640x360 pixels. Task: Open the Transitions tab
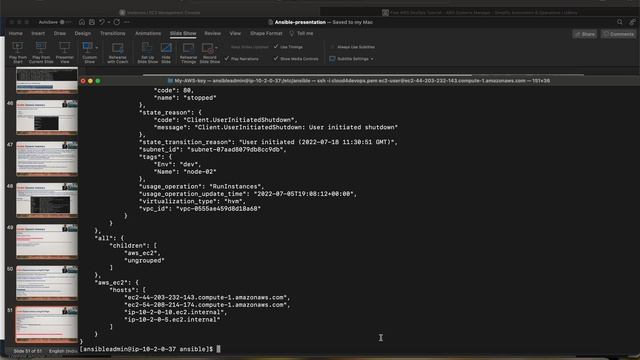click(113, 33)
